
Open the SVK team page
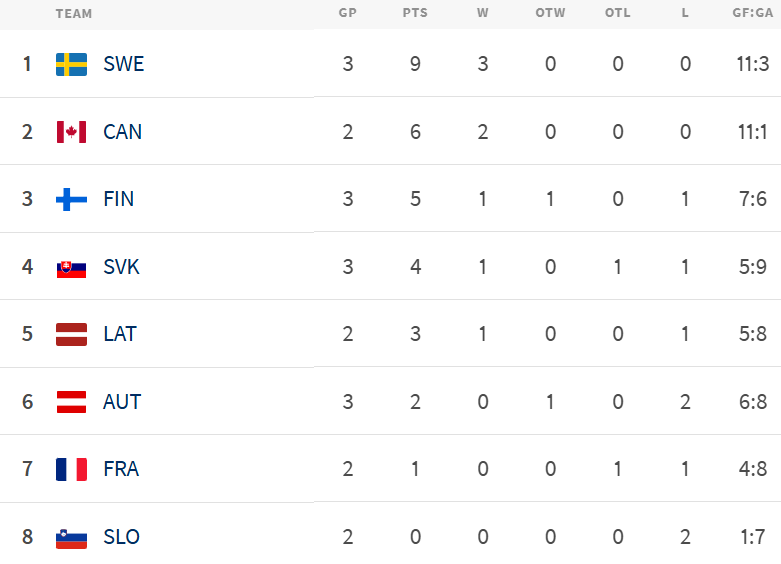[122, 267]
